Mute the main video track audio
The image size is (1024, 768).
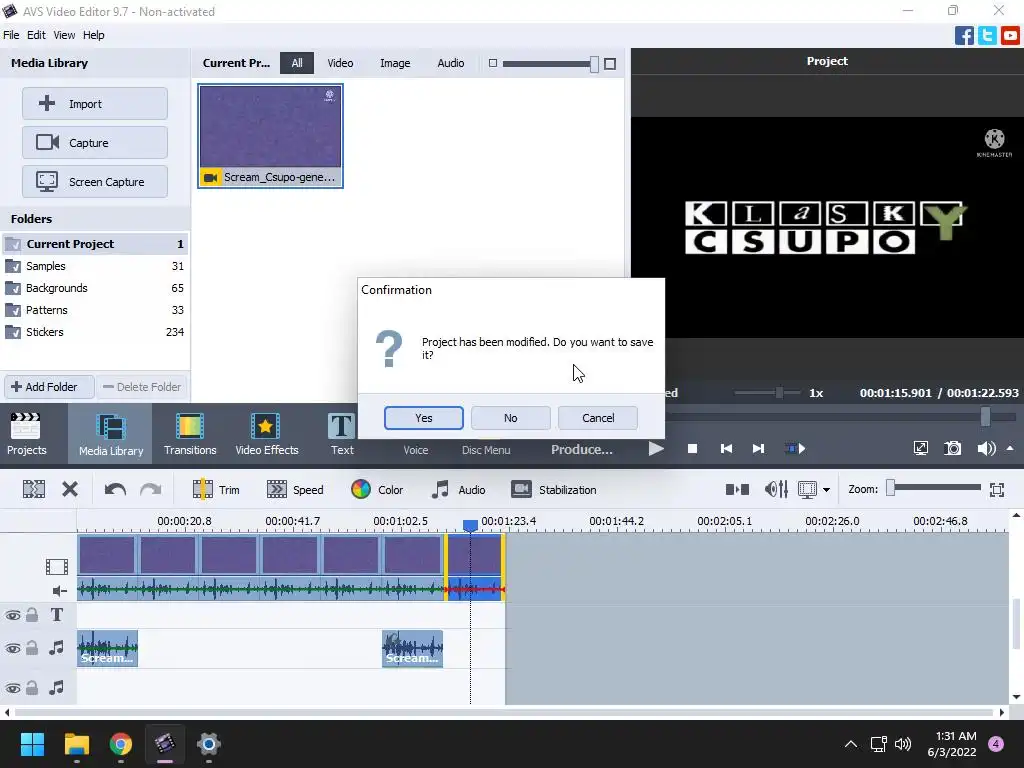[59, 591]
